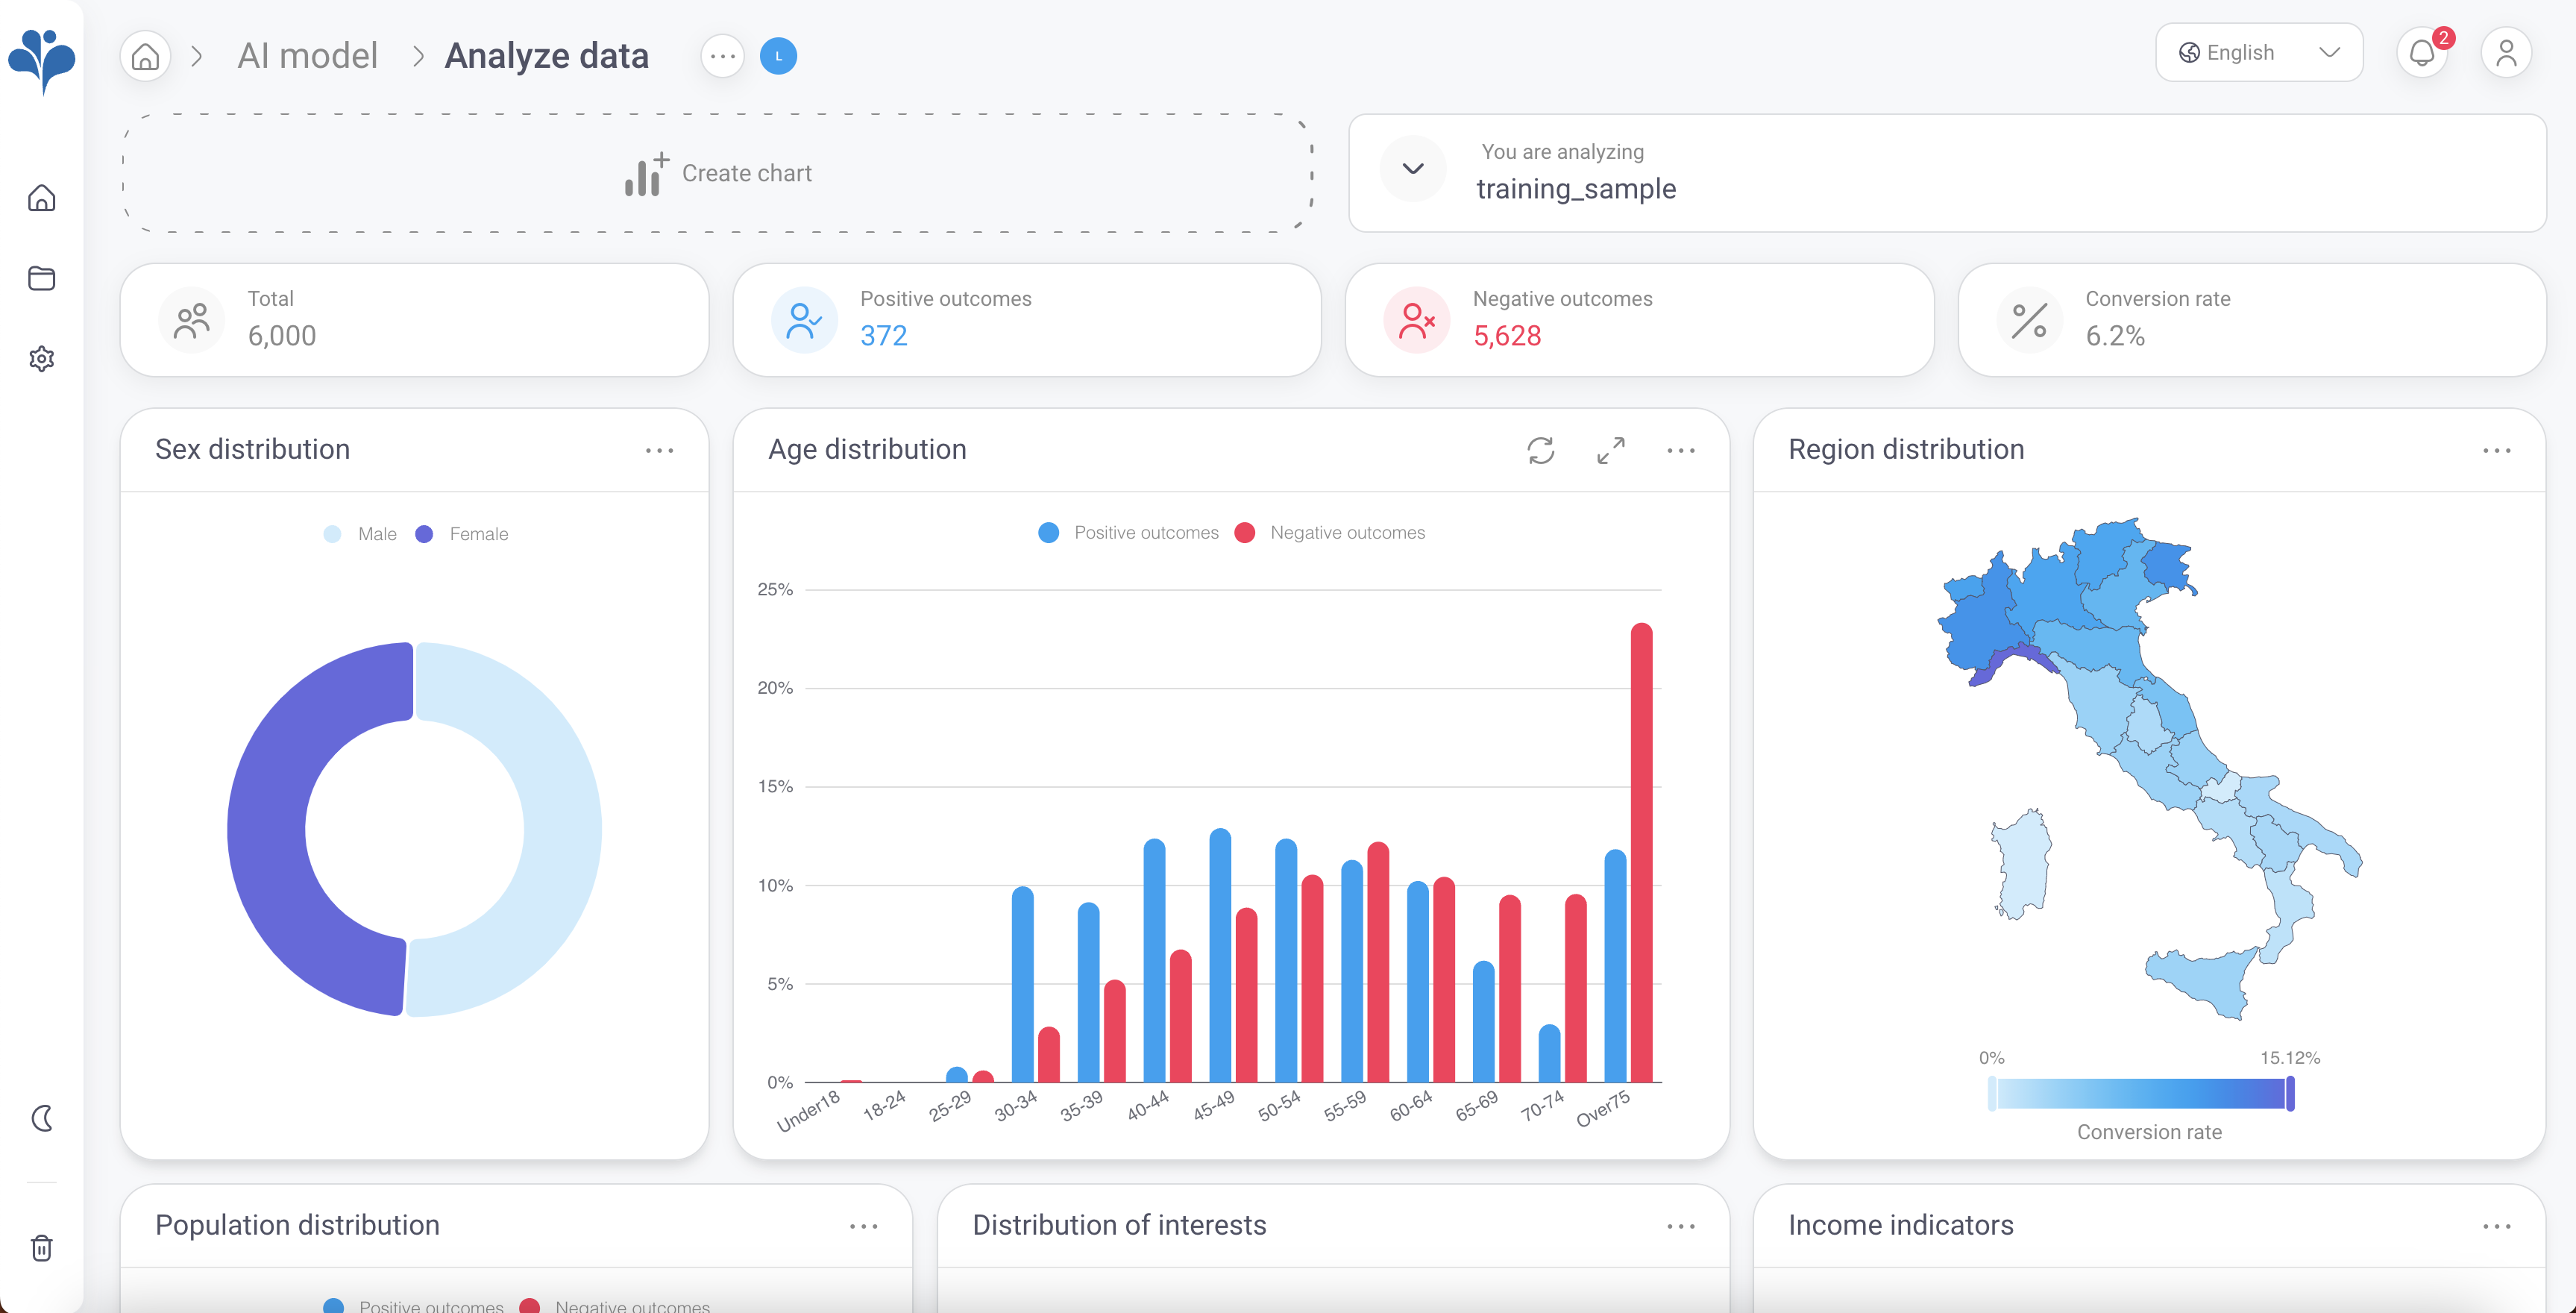Screen dimensions: 2576x1313
Task: Open the trash icon in the sidebar
Action: pos(42,1248)
